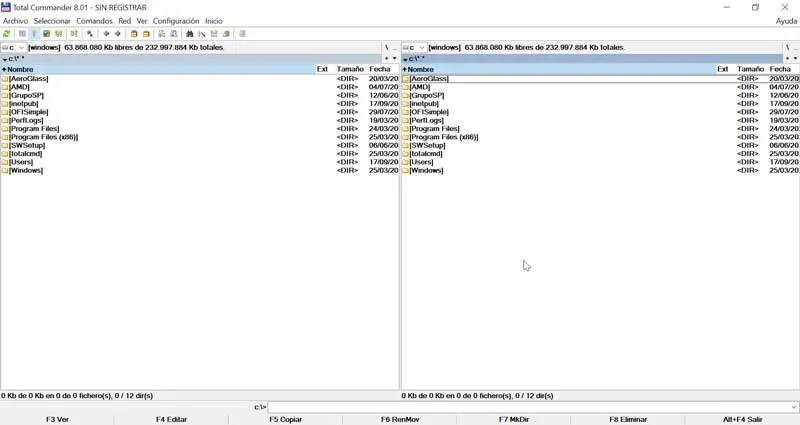The height and width of the screenshot is (425, 800).
Task: Expand the command line history dropdown
Action: point(794,407)
